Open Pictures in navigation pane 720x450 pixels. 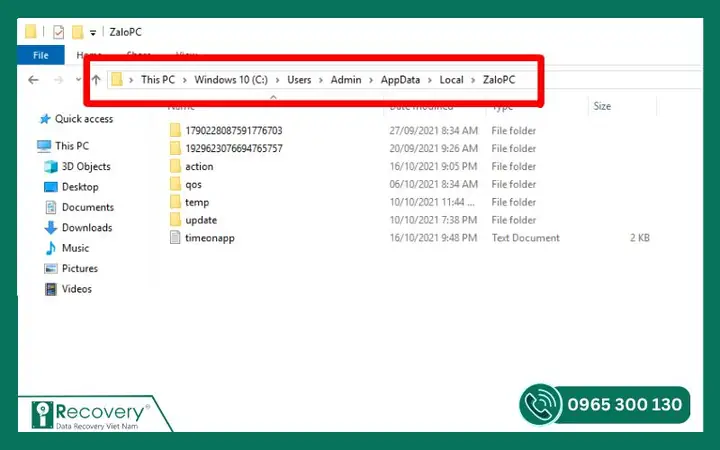pyautogui.click(x=80, y=268)
